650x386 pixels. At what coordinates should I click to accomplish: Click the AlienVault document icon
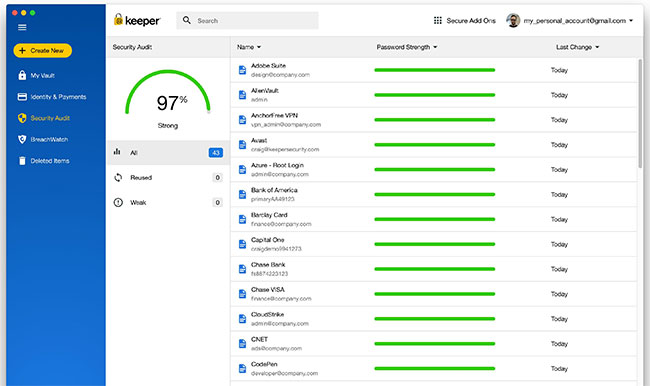tap(243, 95)
